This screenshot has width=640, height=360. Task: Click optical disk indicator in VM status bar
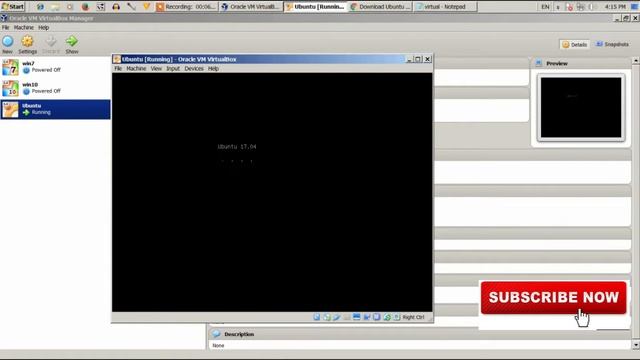point(327,317)
